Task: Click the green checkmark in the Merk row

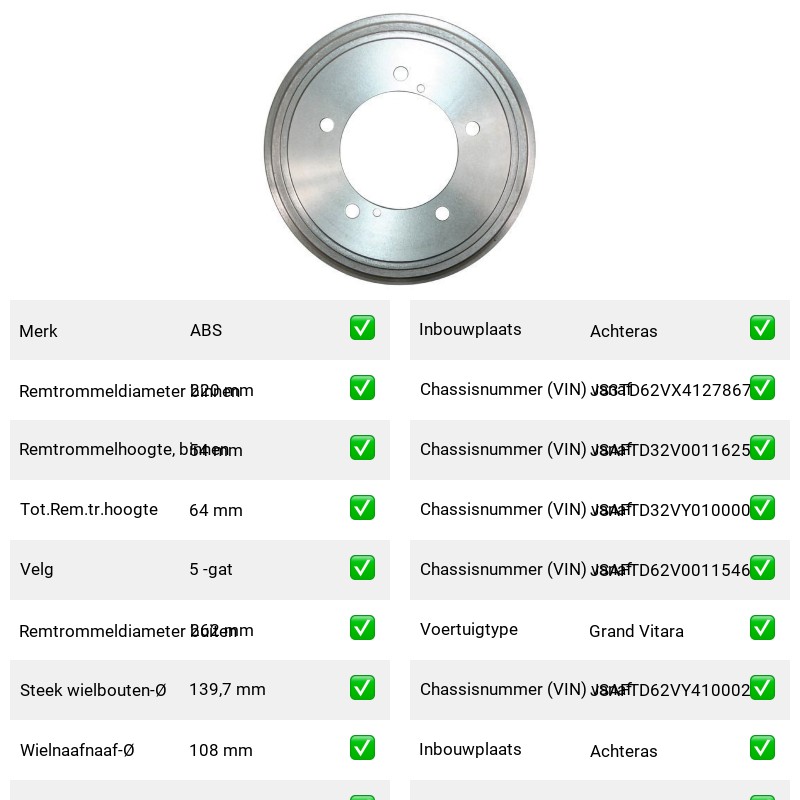Action: [362, 328]
